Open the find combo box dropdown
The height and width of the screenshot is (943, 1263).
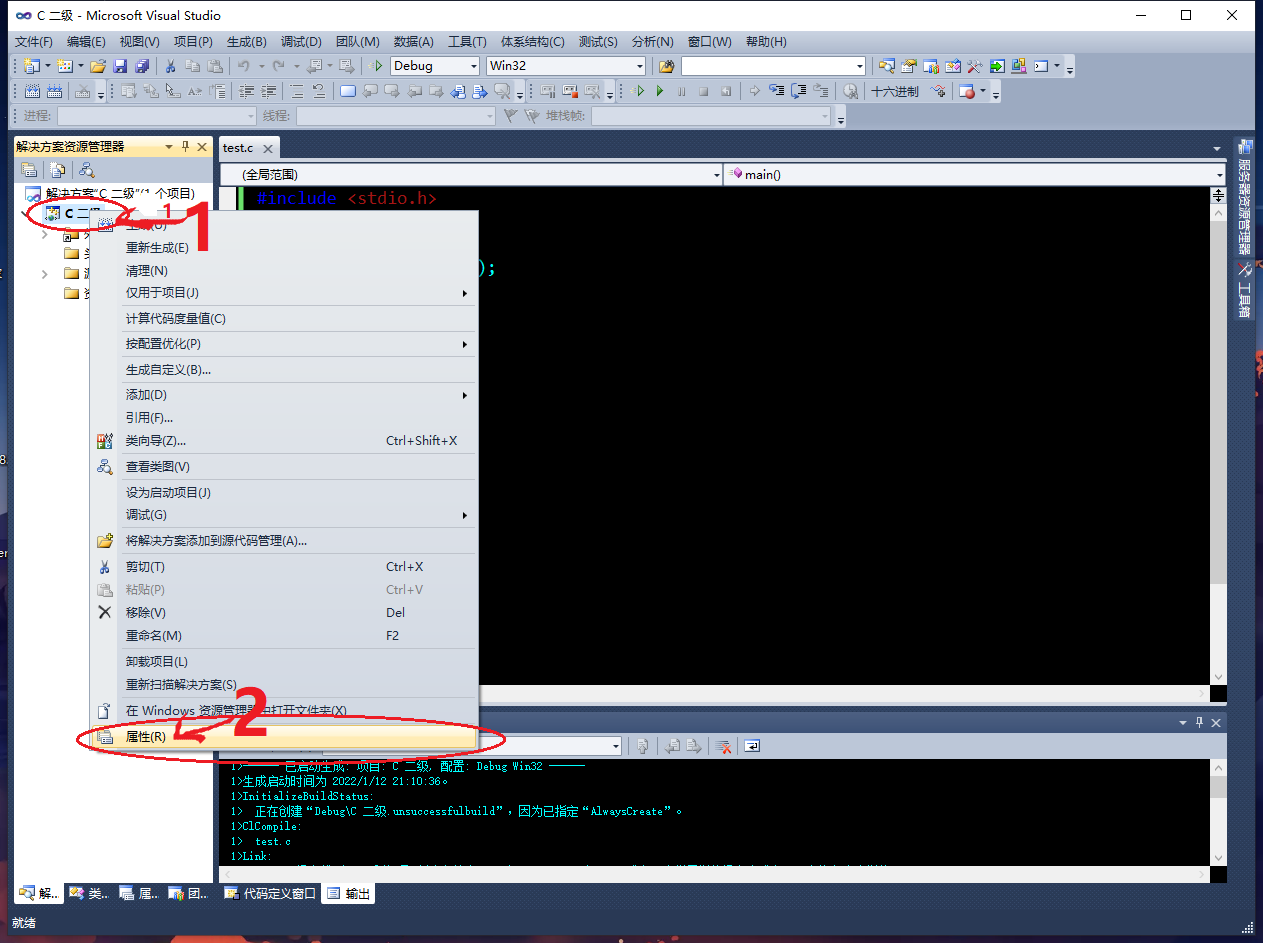(x=860, y=66)
